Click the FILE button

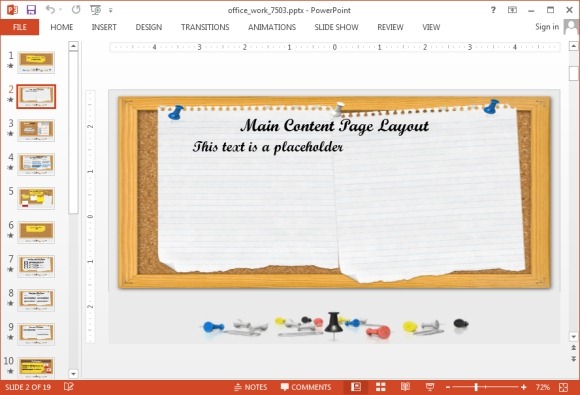20,27
